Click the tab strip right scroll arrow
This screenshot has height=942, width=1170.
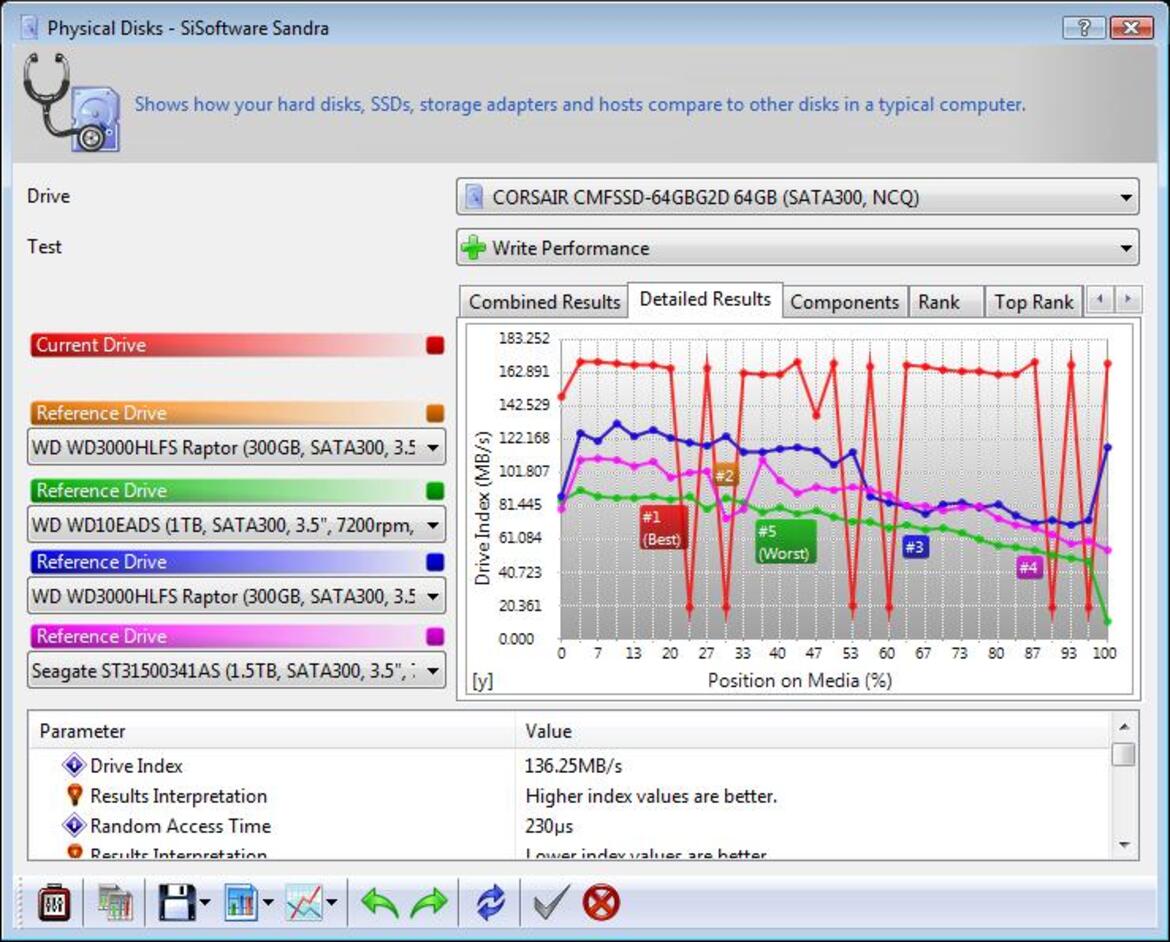click(1127, 299)
